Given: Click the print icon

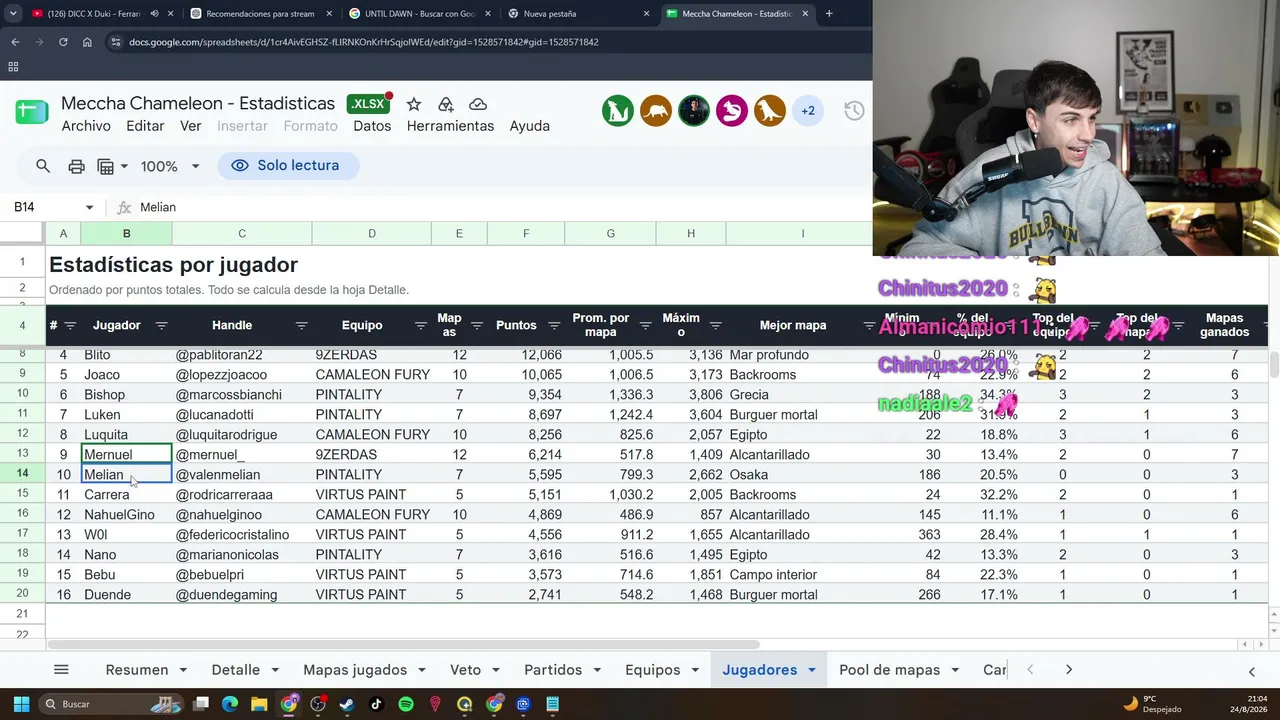Looking at the screenshot, I should (x=76, y=166).
